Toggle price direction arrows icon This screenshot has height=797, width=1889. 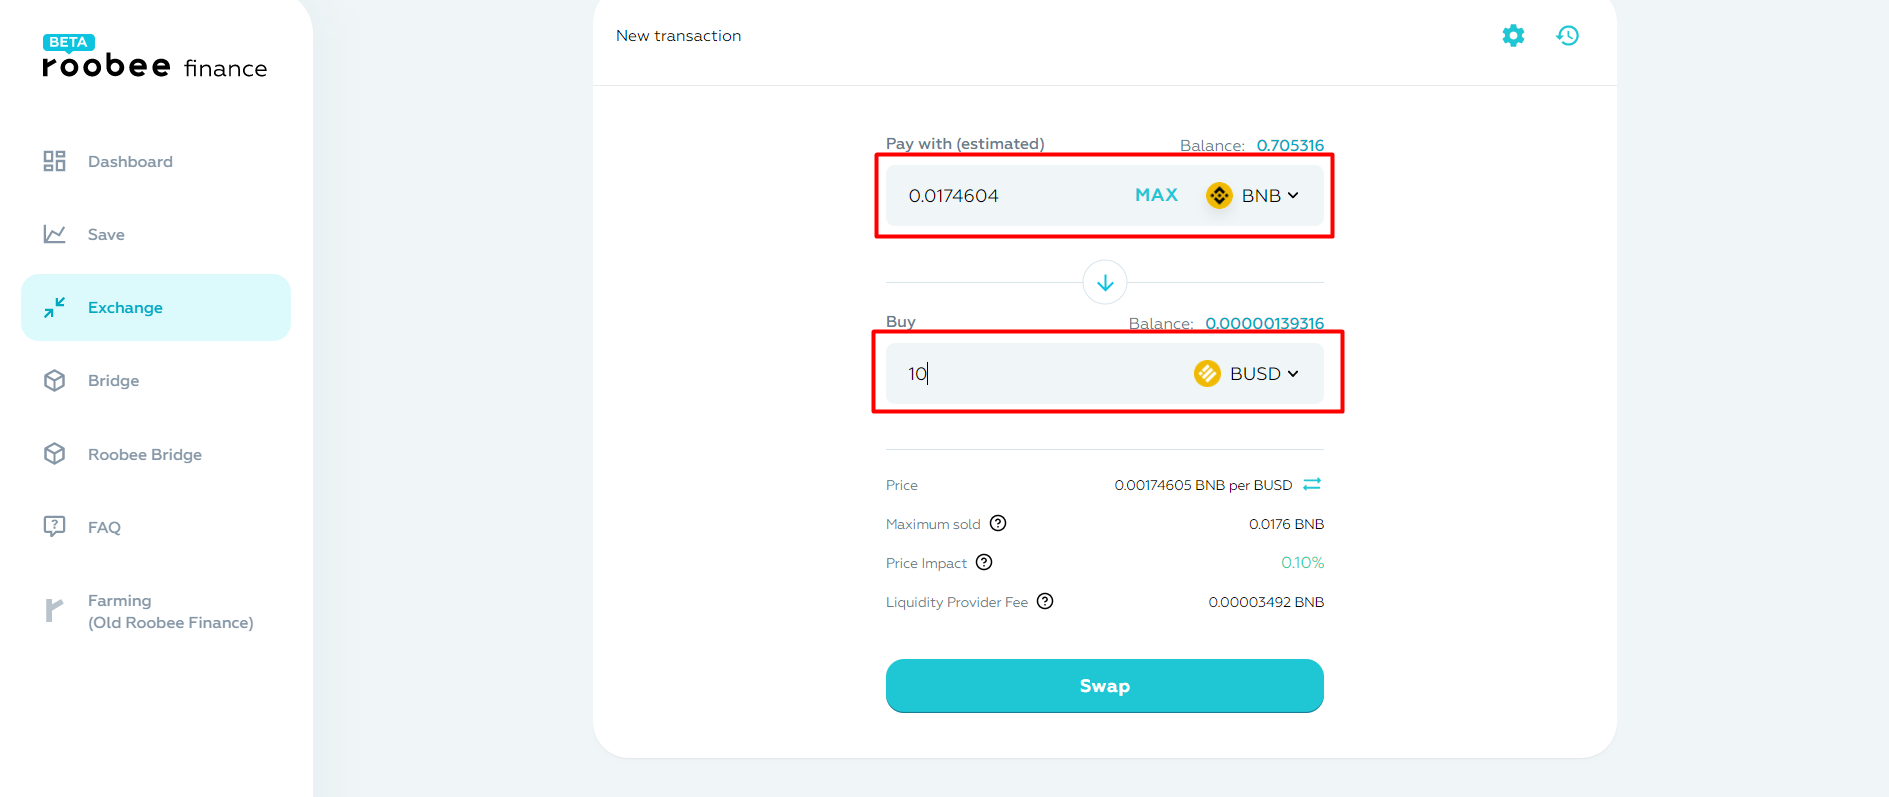[1312, 484]
